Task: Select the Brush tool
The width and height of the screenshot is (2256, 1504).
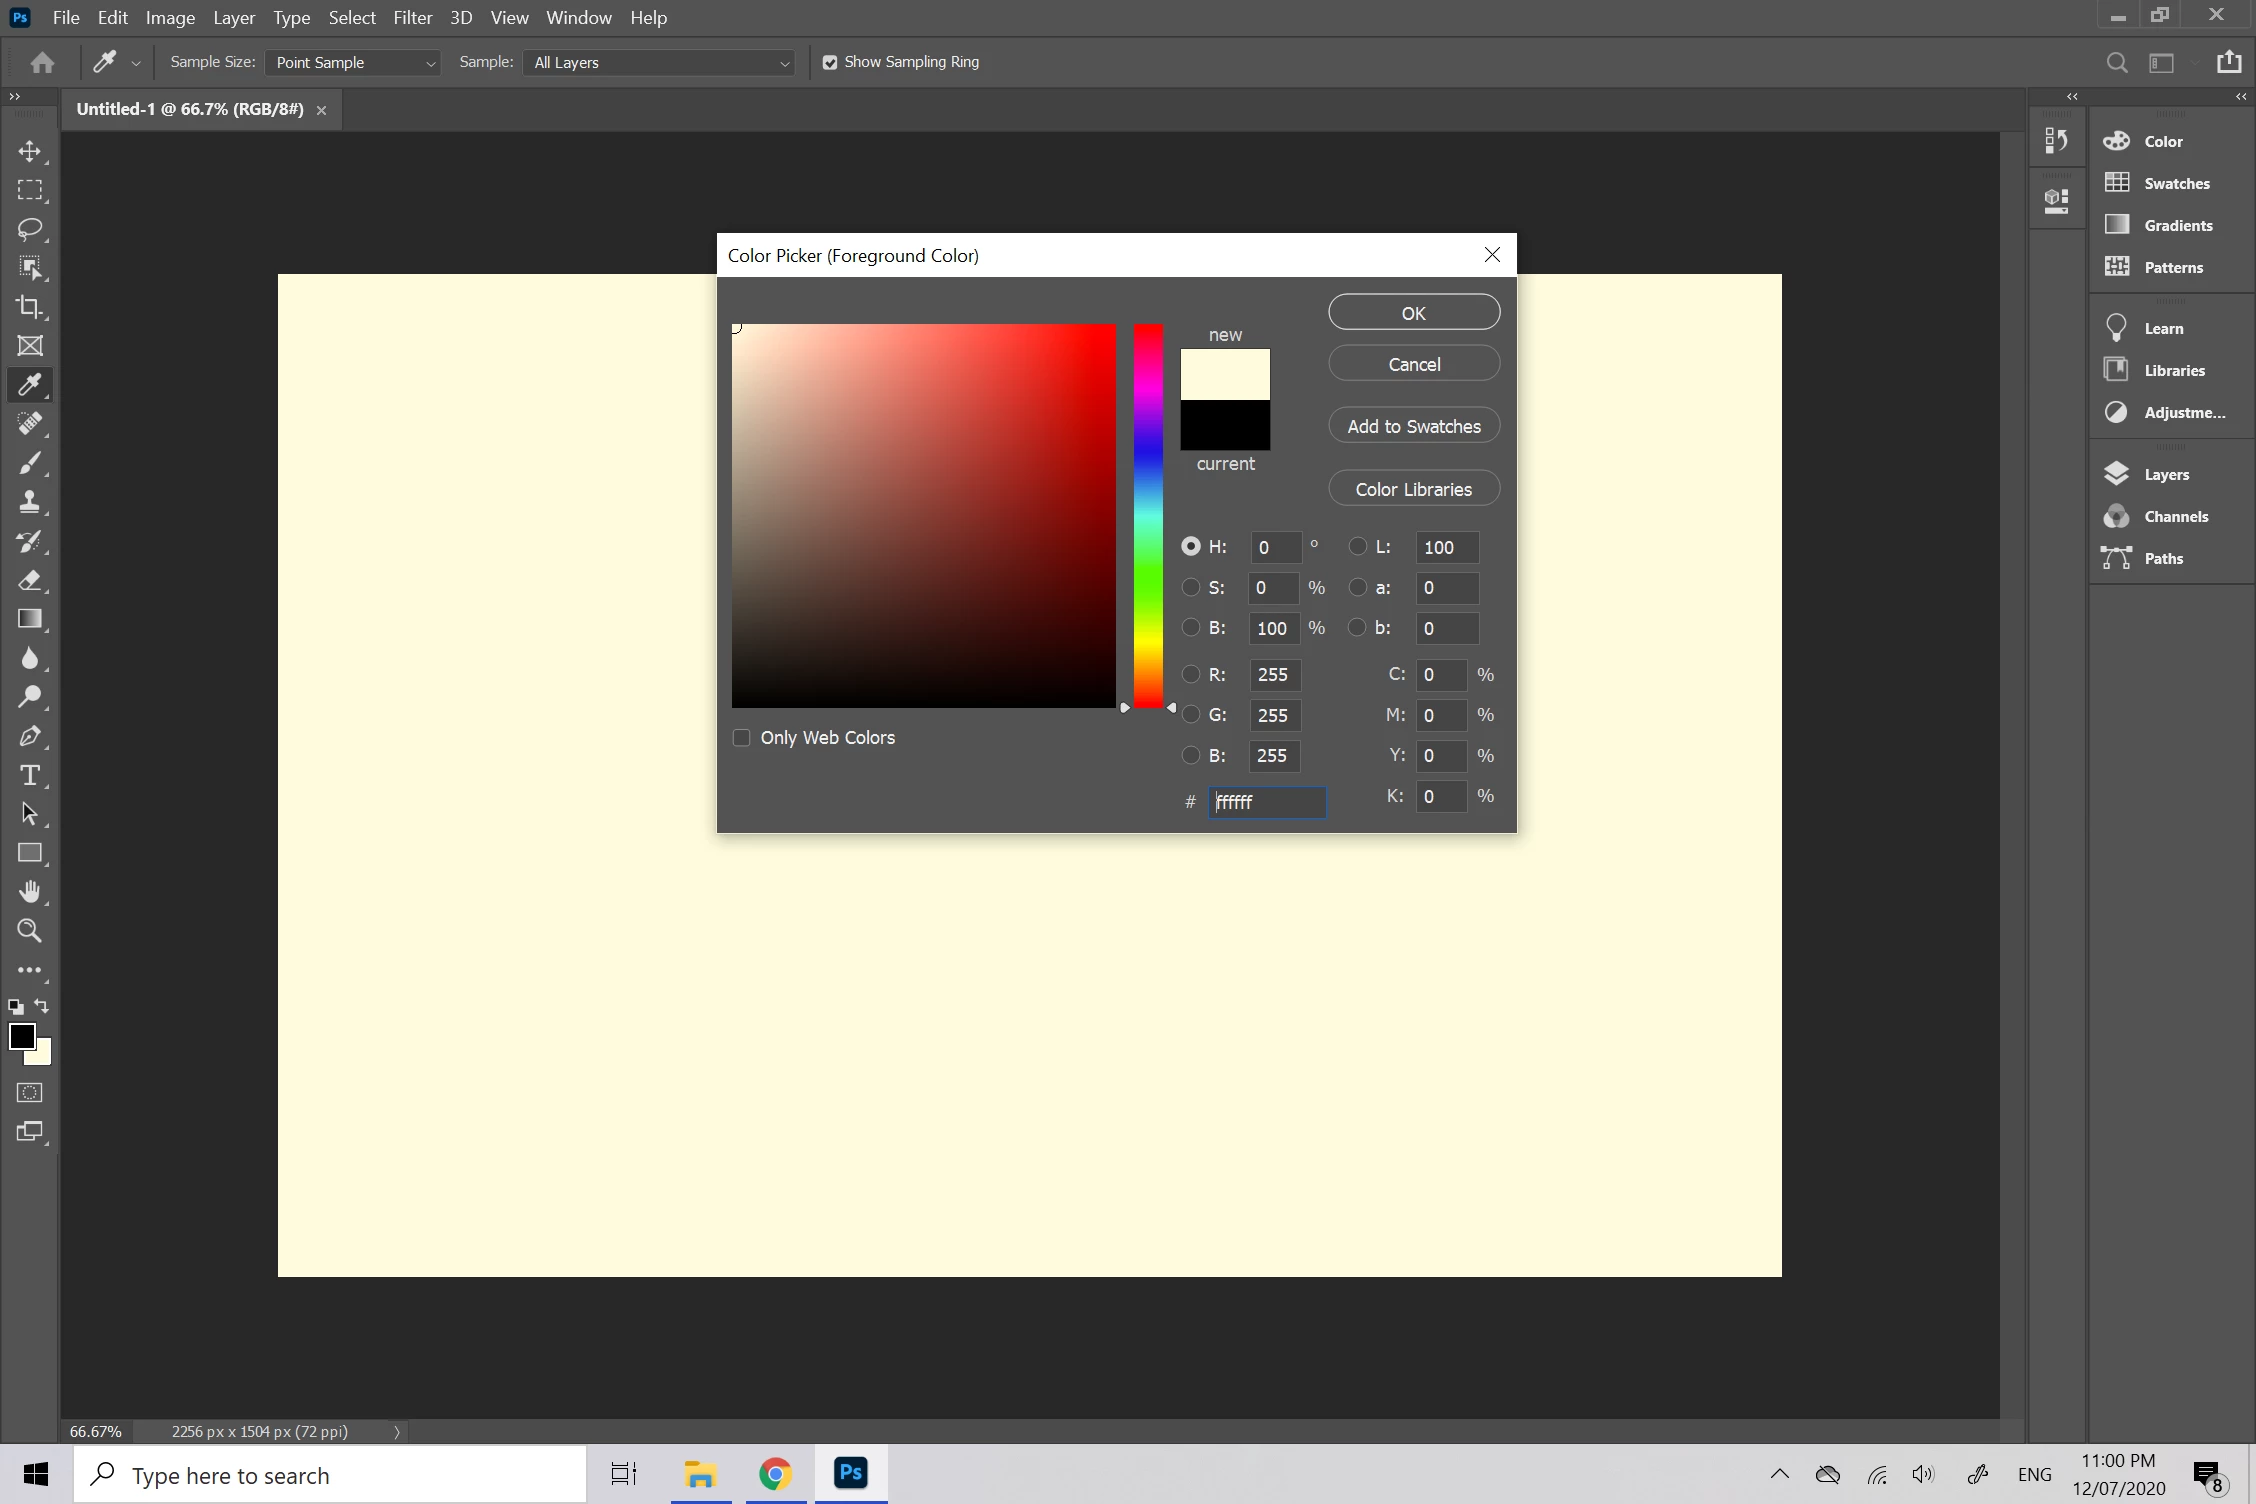Action: point(30,463)
